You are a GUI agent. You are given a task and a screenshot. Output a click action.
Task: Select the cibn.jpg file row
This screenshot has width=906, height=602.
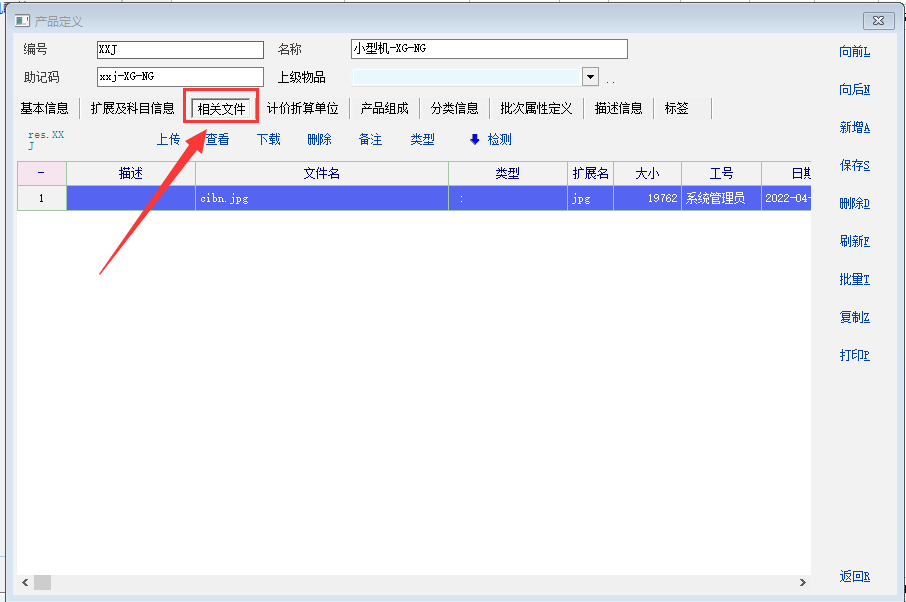tap(321, 198)
